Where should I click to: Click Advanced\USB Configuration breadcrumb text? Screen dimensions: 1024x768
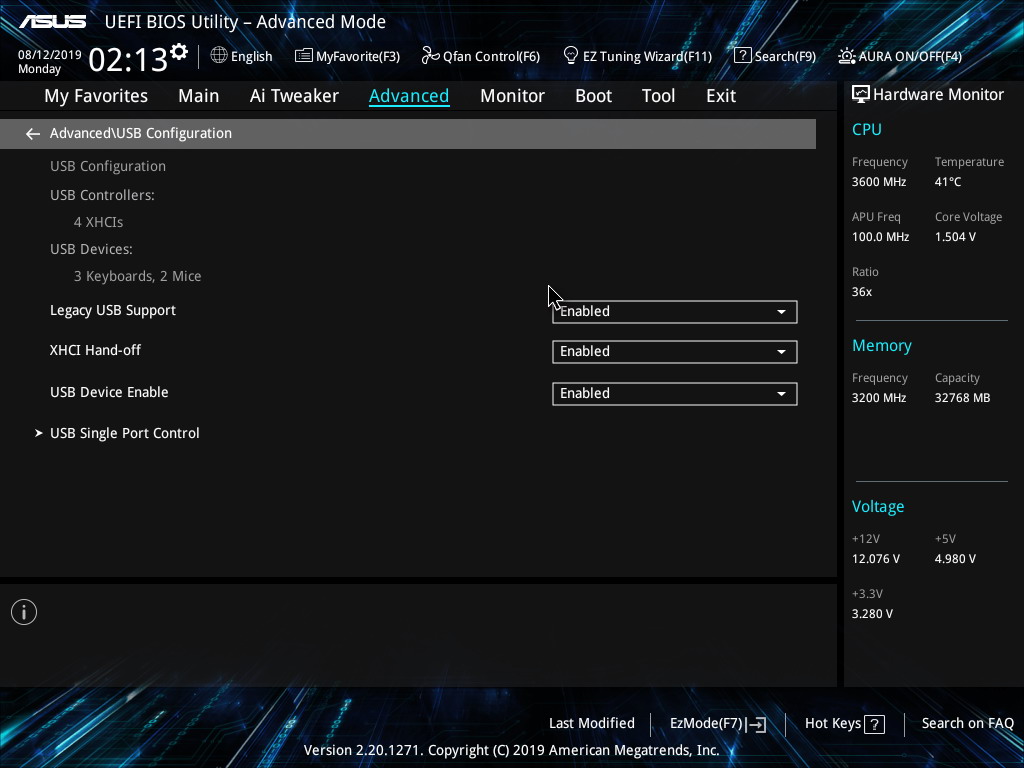pyautogui.click(x=140, y=133)
